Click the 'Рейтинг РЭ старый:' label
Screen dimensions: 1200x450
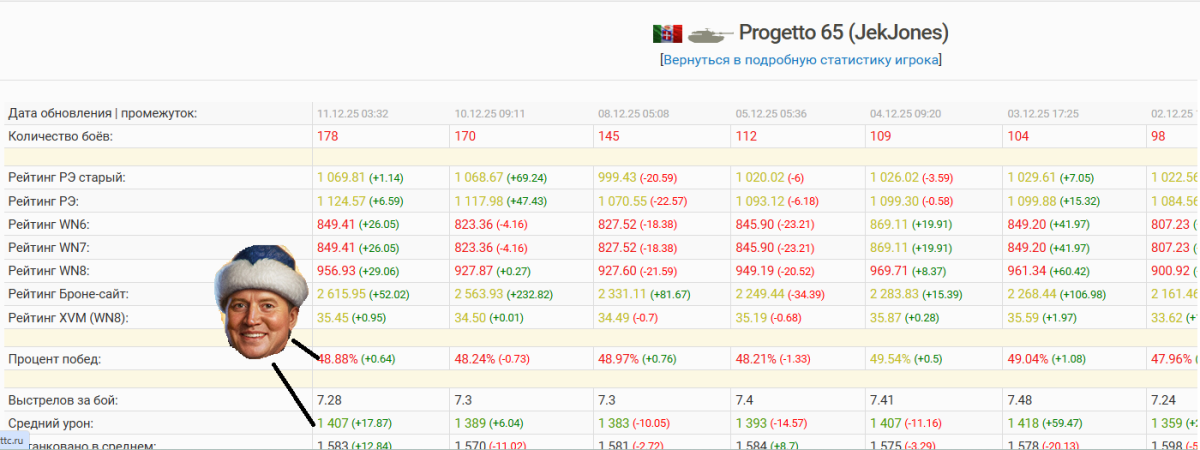click(x=67, y=177)
